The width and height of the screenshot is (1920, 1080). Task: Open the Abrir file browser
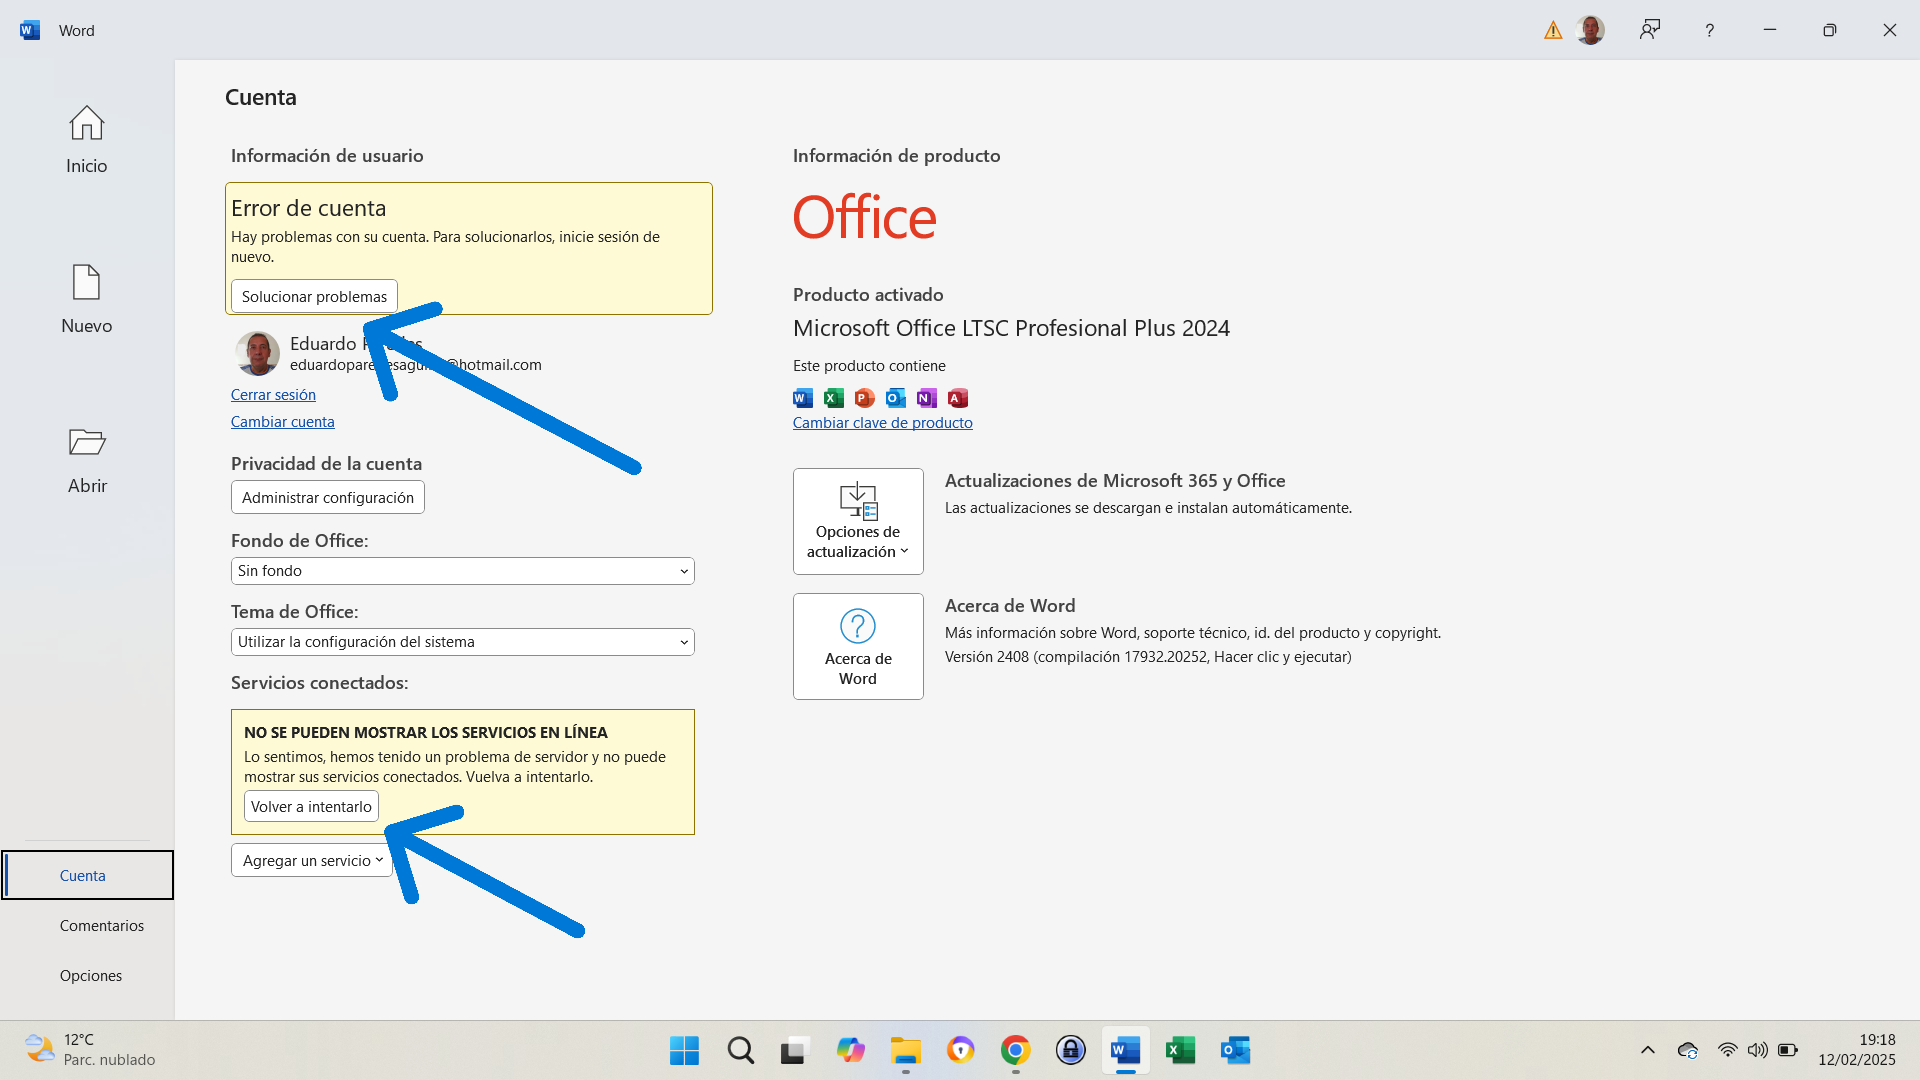tap(86, 460)
